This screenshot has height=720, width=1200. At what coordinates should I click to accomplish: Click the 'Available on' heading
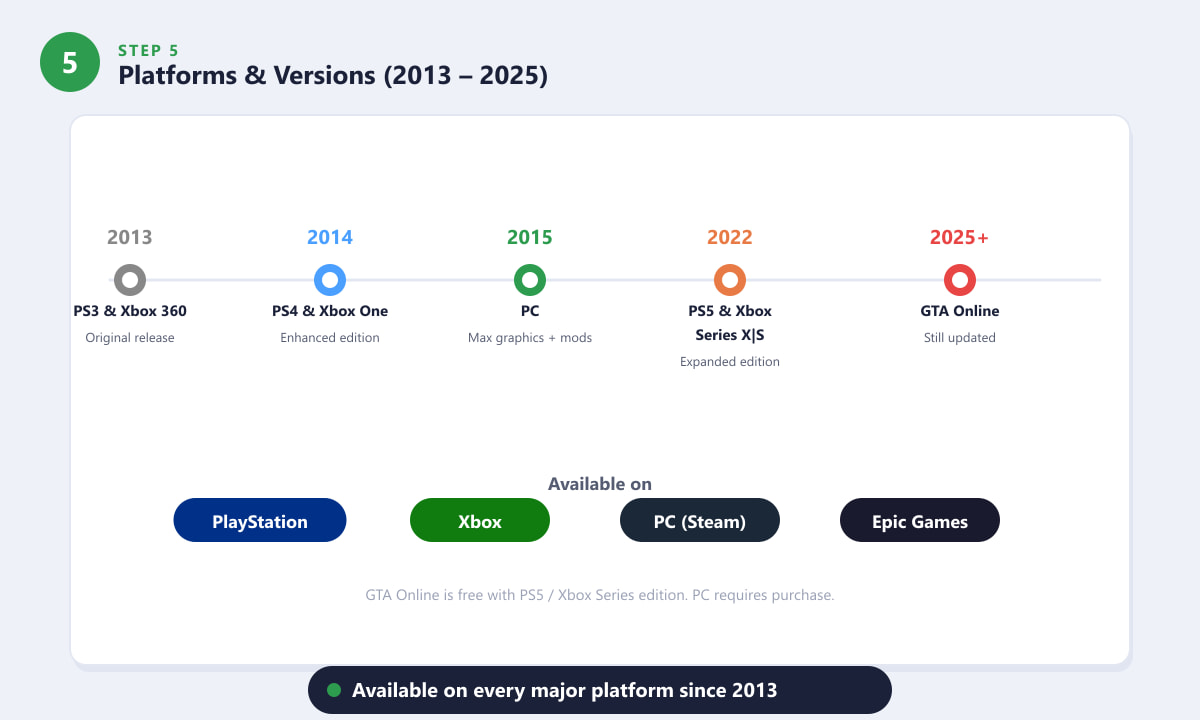click(x=600, y=484)
